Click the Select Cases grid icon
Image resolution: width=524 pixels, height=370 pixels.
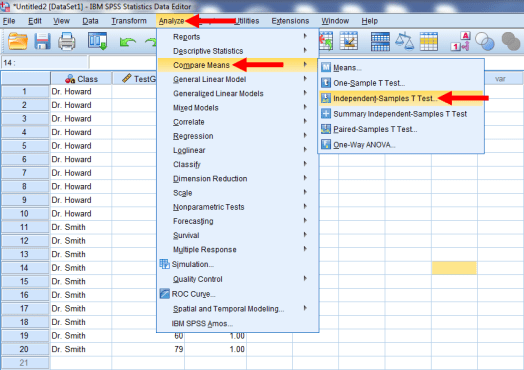click(x=429, y=41)
